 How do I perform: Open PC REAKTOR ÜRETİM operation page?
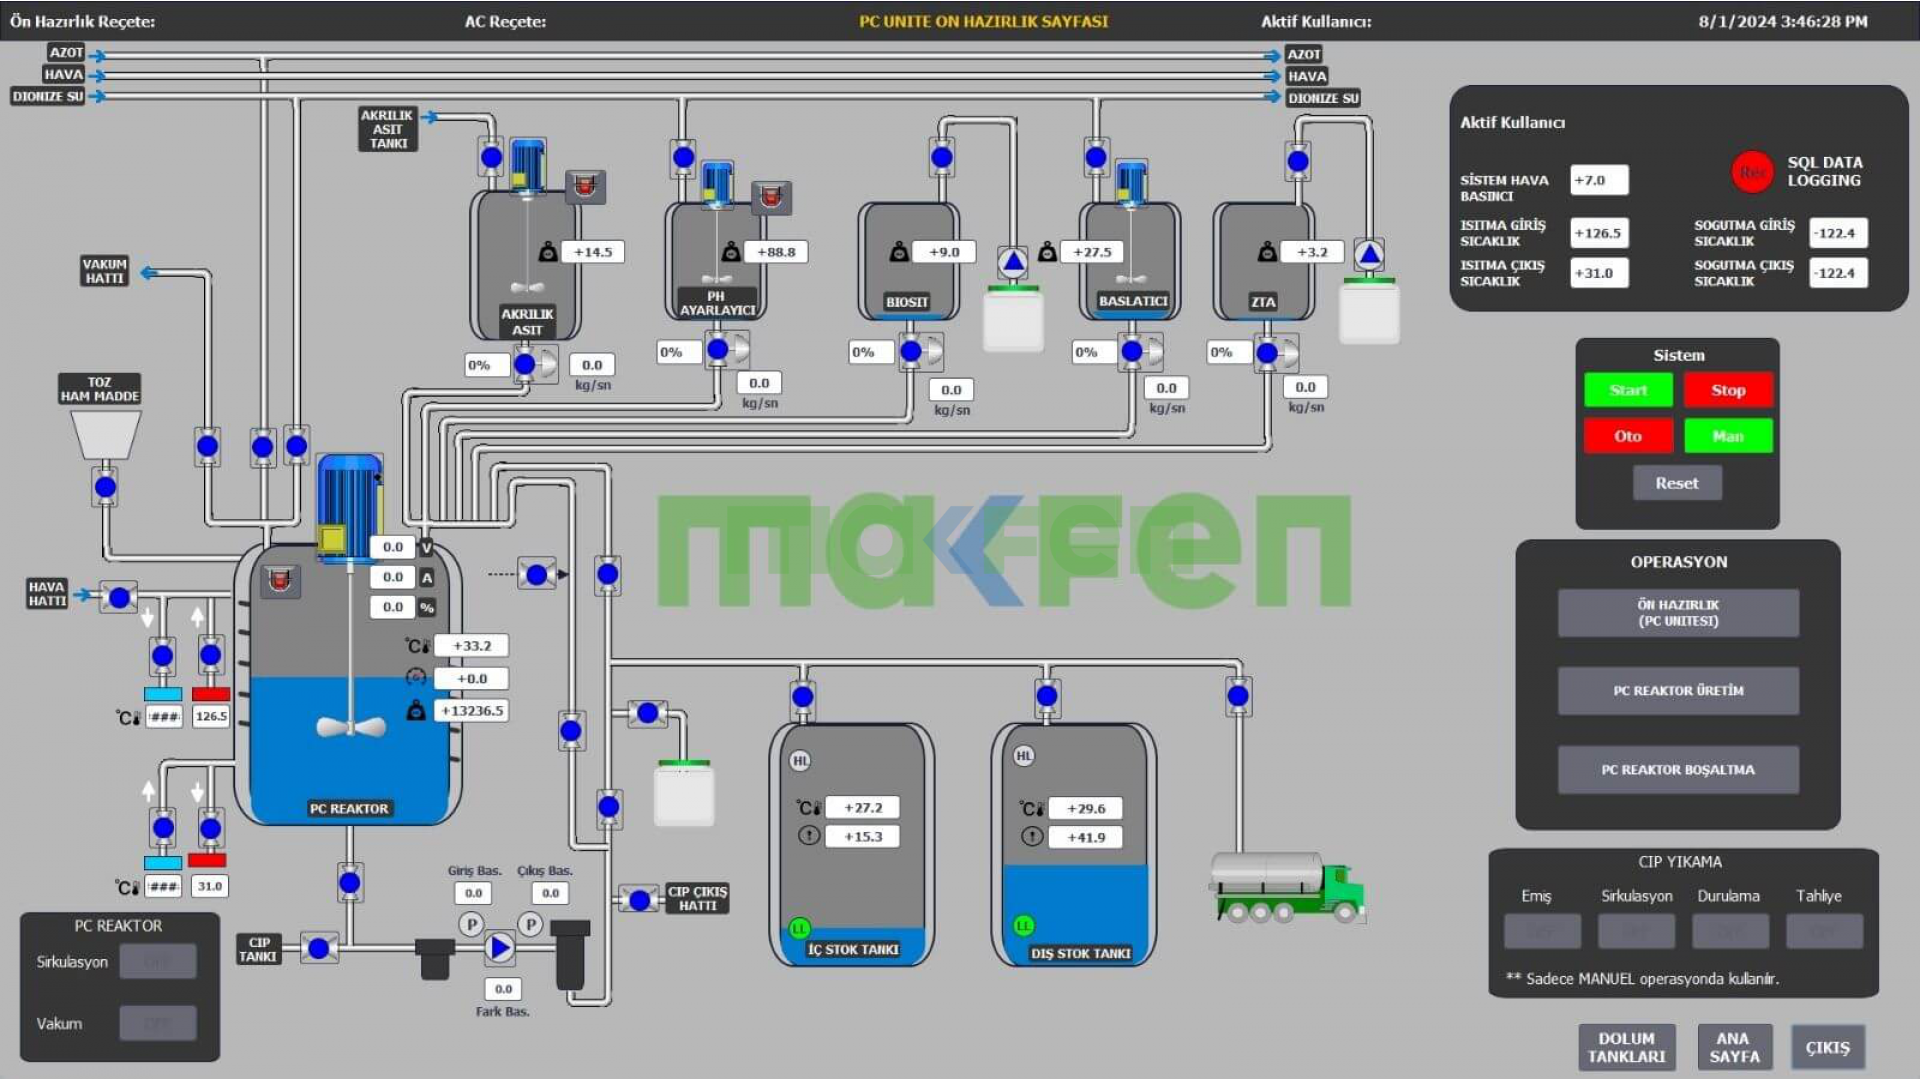1677,691
